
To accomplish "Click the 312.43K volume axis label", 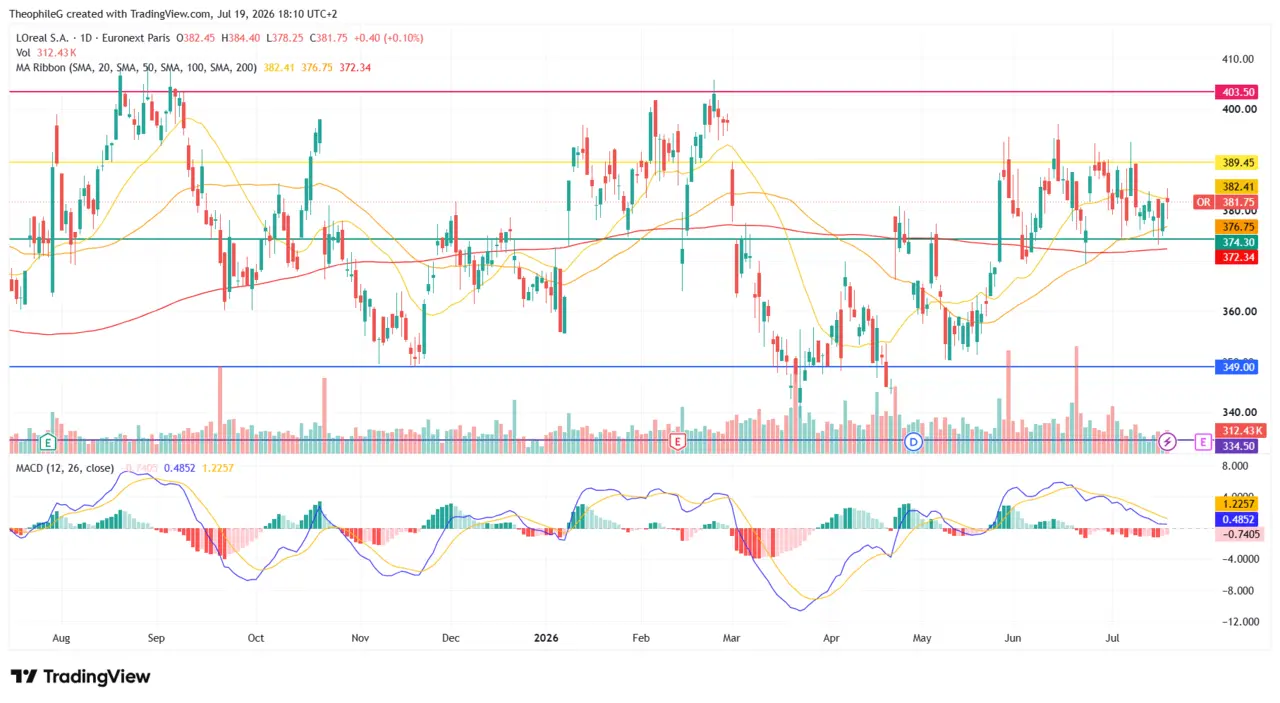I will click(x=1241, y=430).
